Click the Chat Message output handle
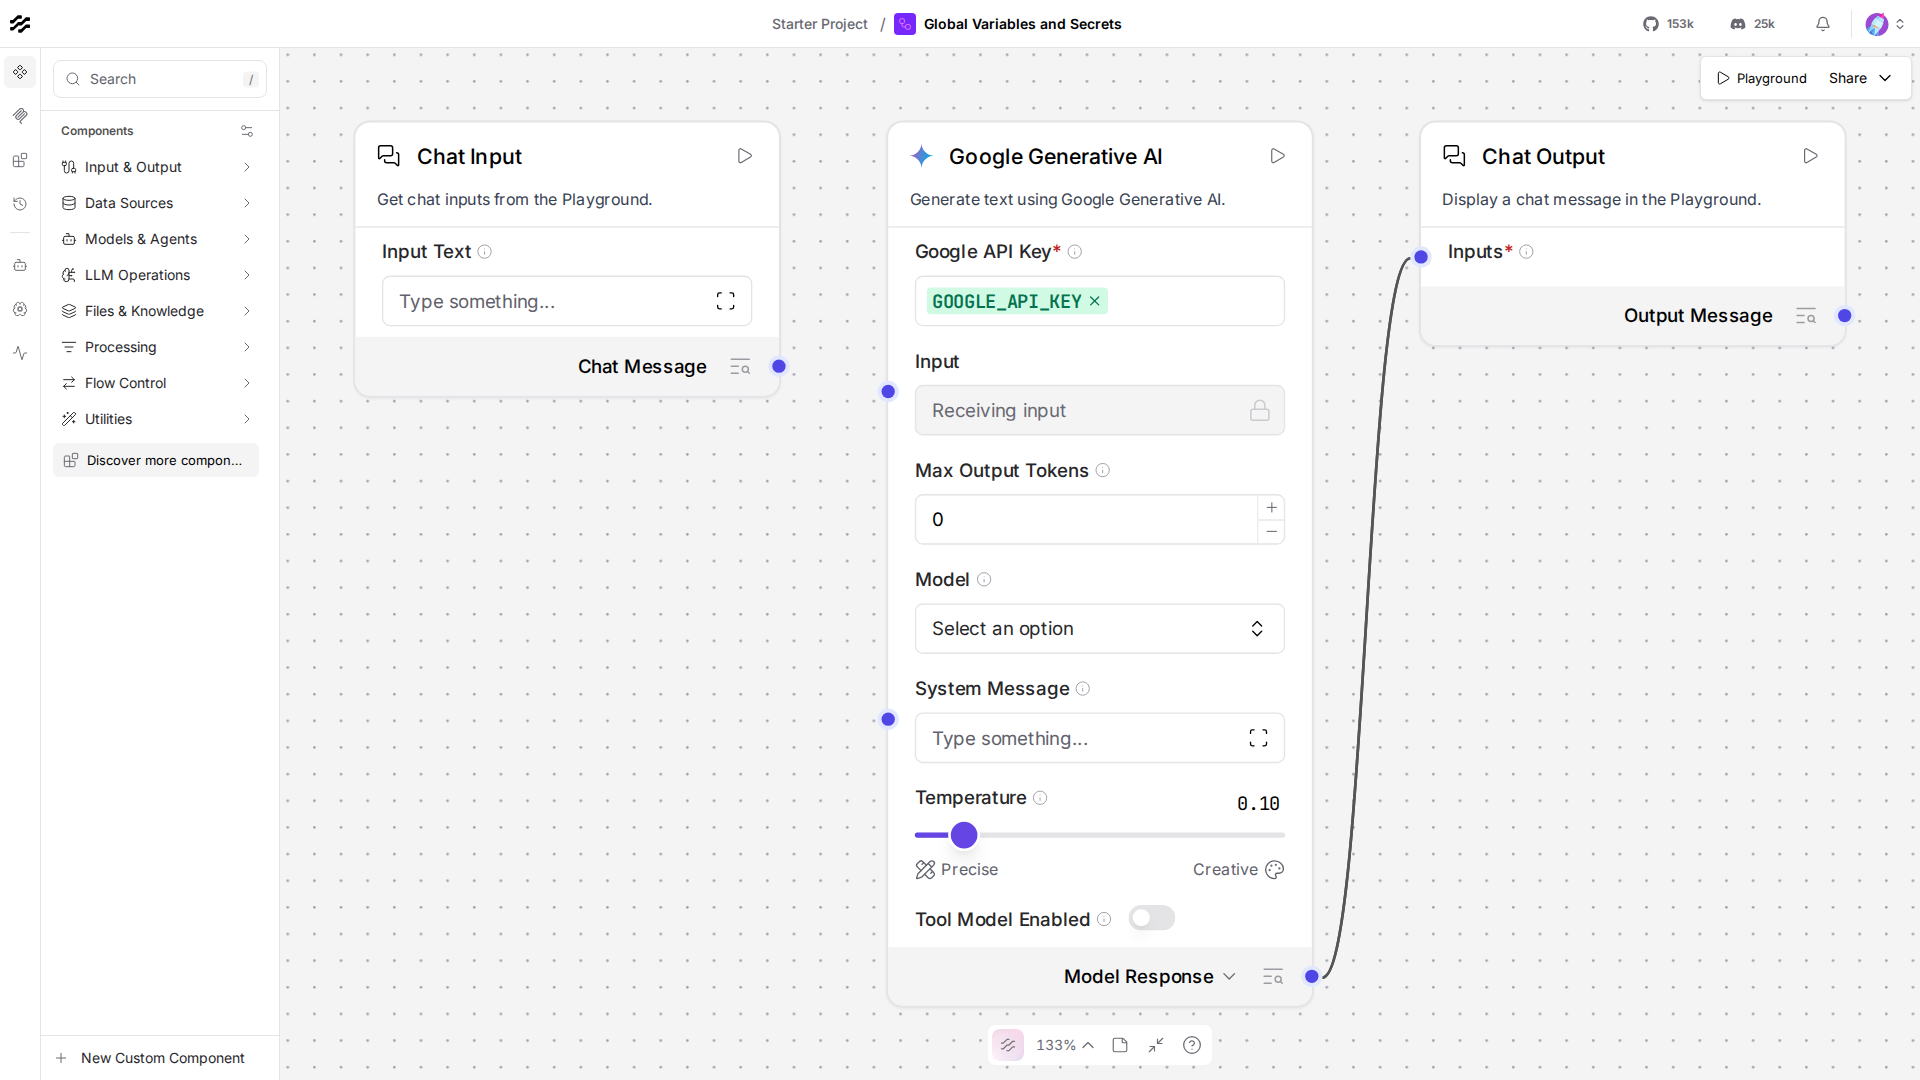The image size is (1920, 1080). pyautogui.click(x=779, y=367)
